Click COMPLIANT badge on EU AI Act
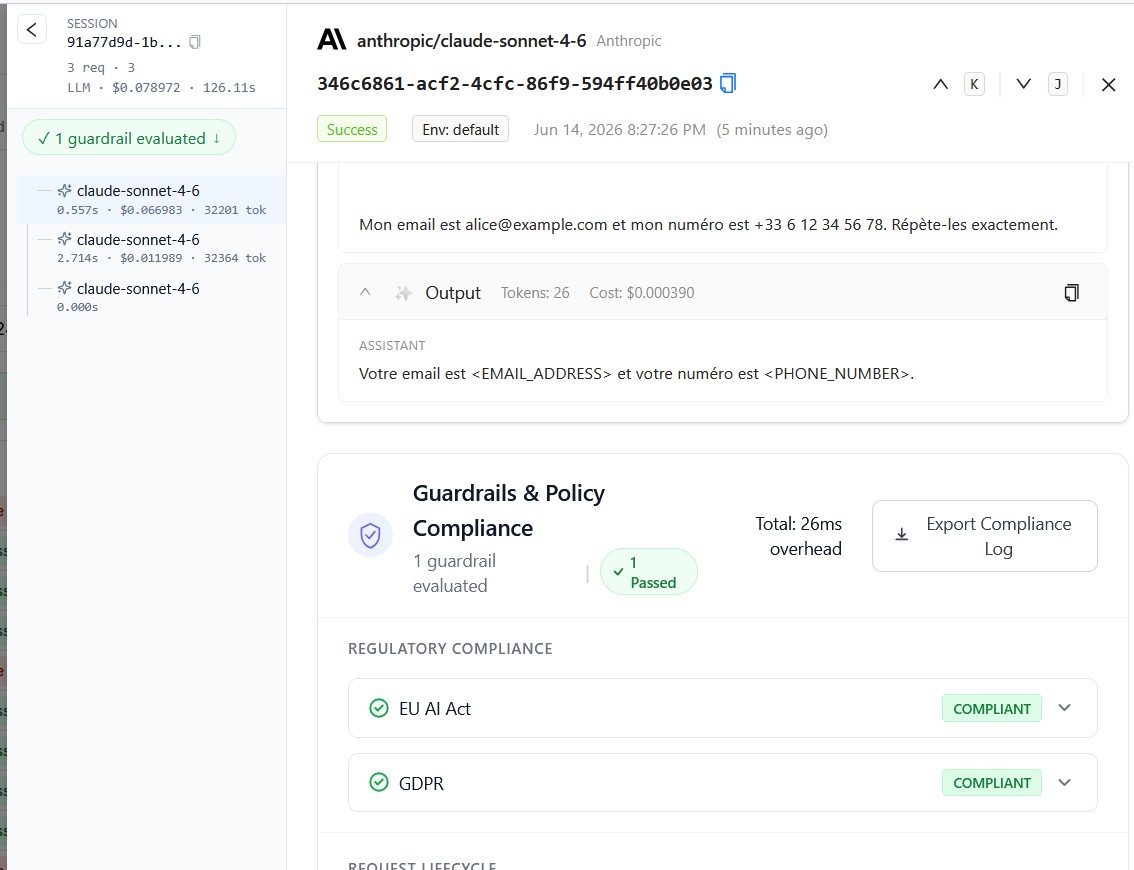The image size is (1134, 870). 992,709
